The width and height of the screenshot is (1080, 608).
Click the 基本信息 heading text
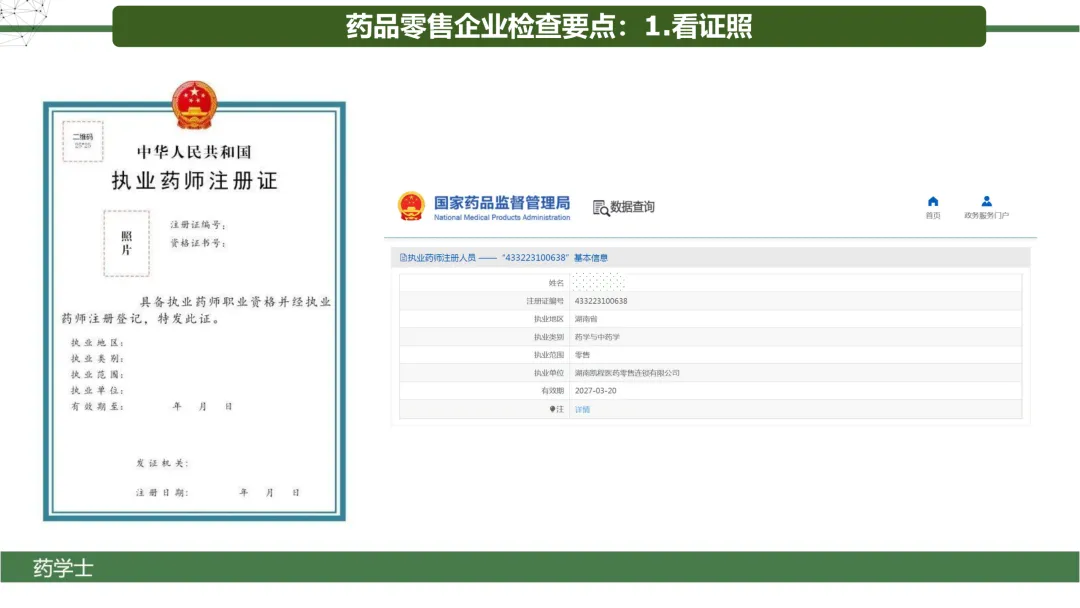(x=590, y=258)
